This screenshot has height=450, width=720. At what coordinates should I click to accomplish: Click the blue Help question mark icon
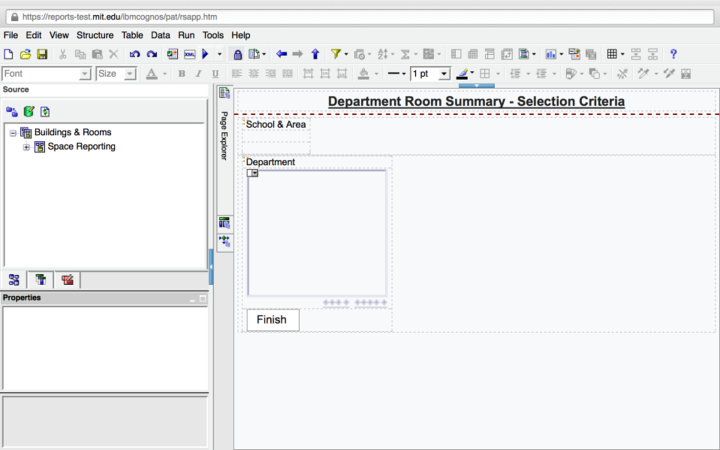pyautogui.click(x=673, y=54)
